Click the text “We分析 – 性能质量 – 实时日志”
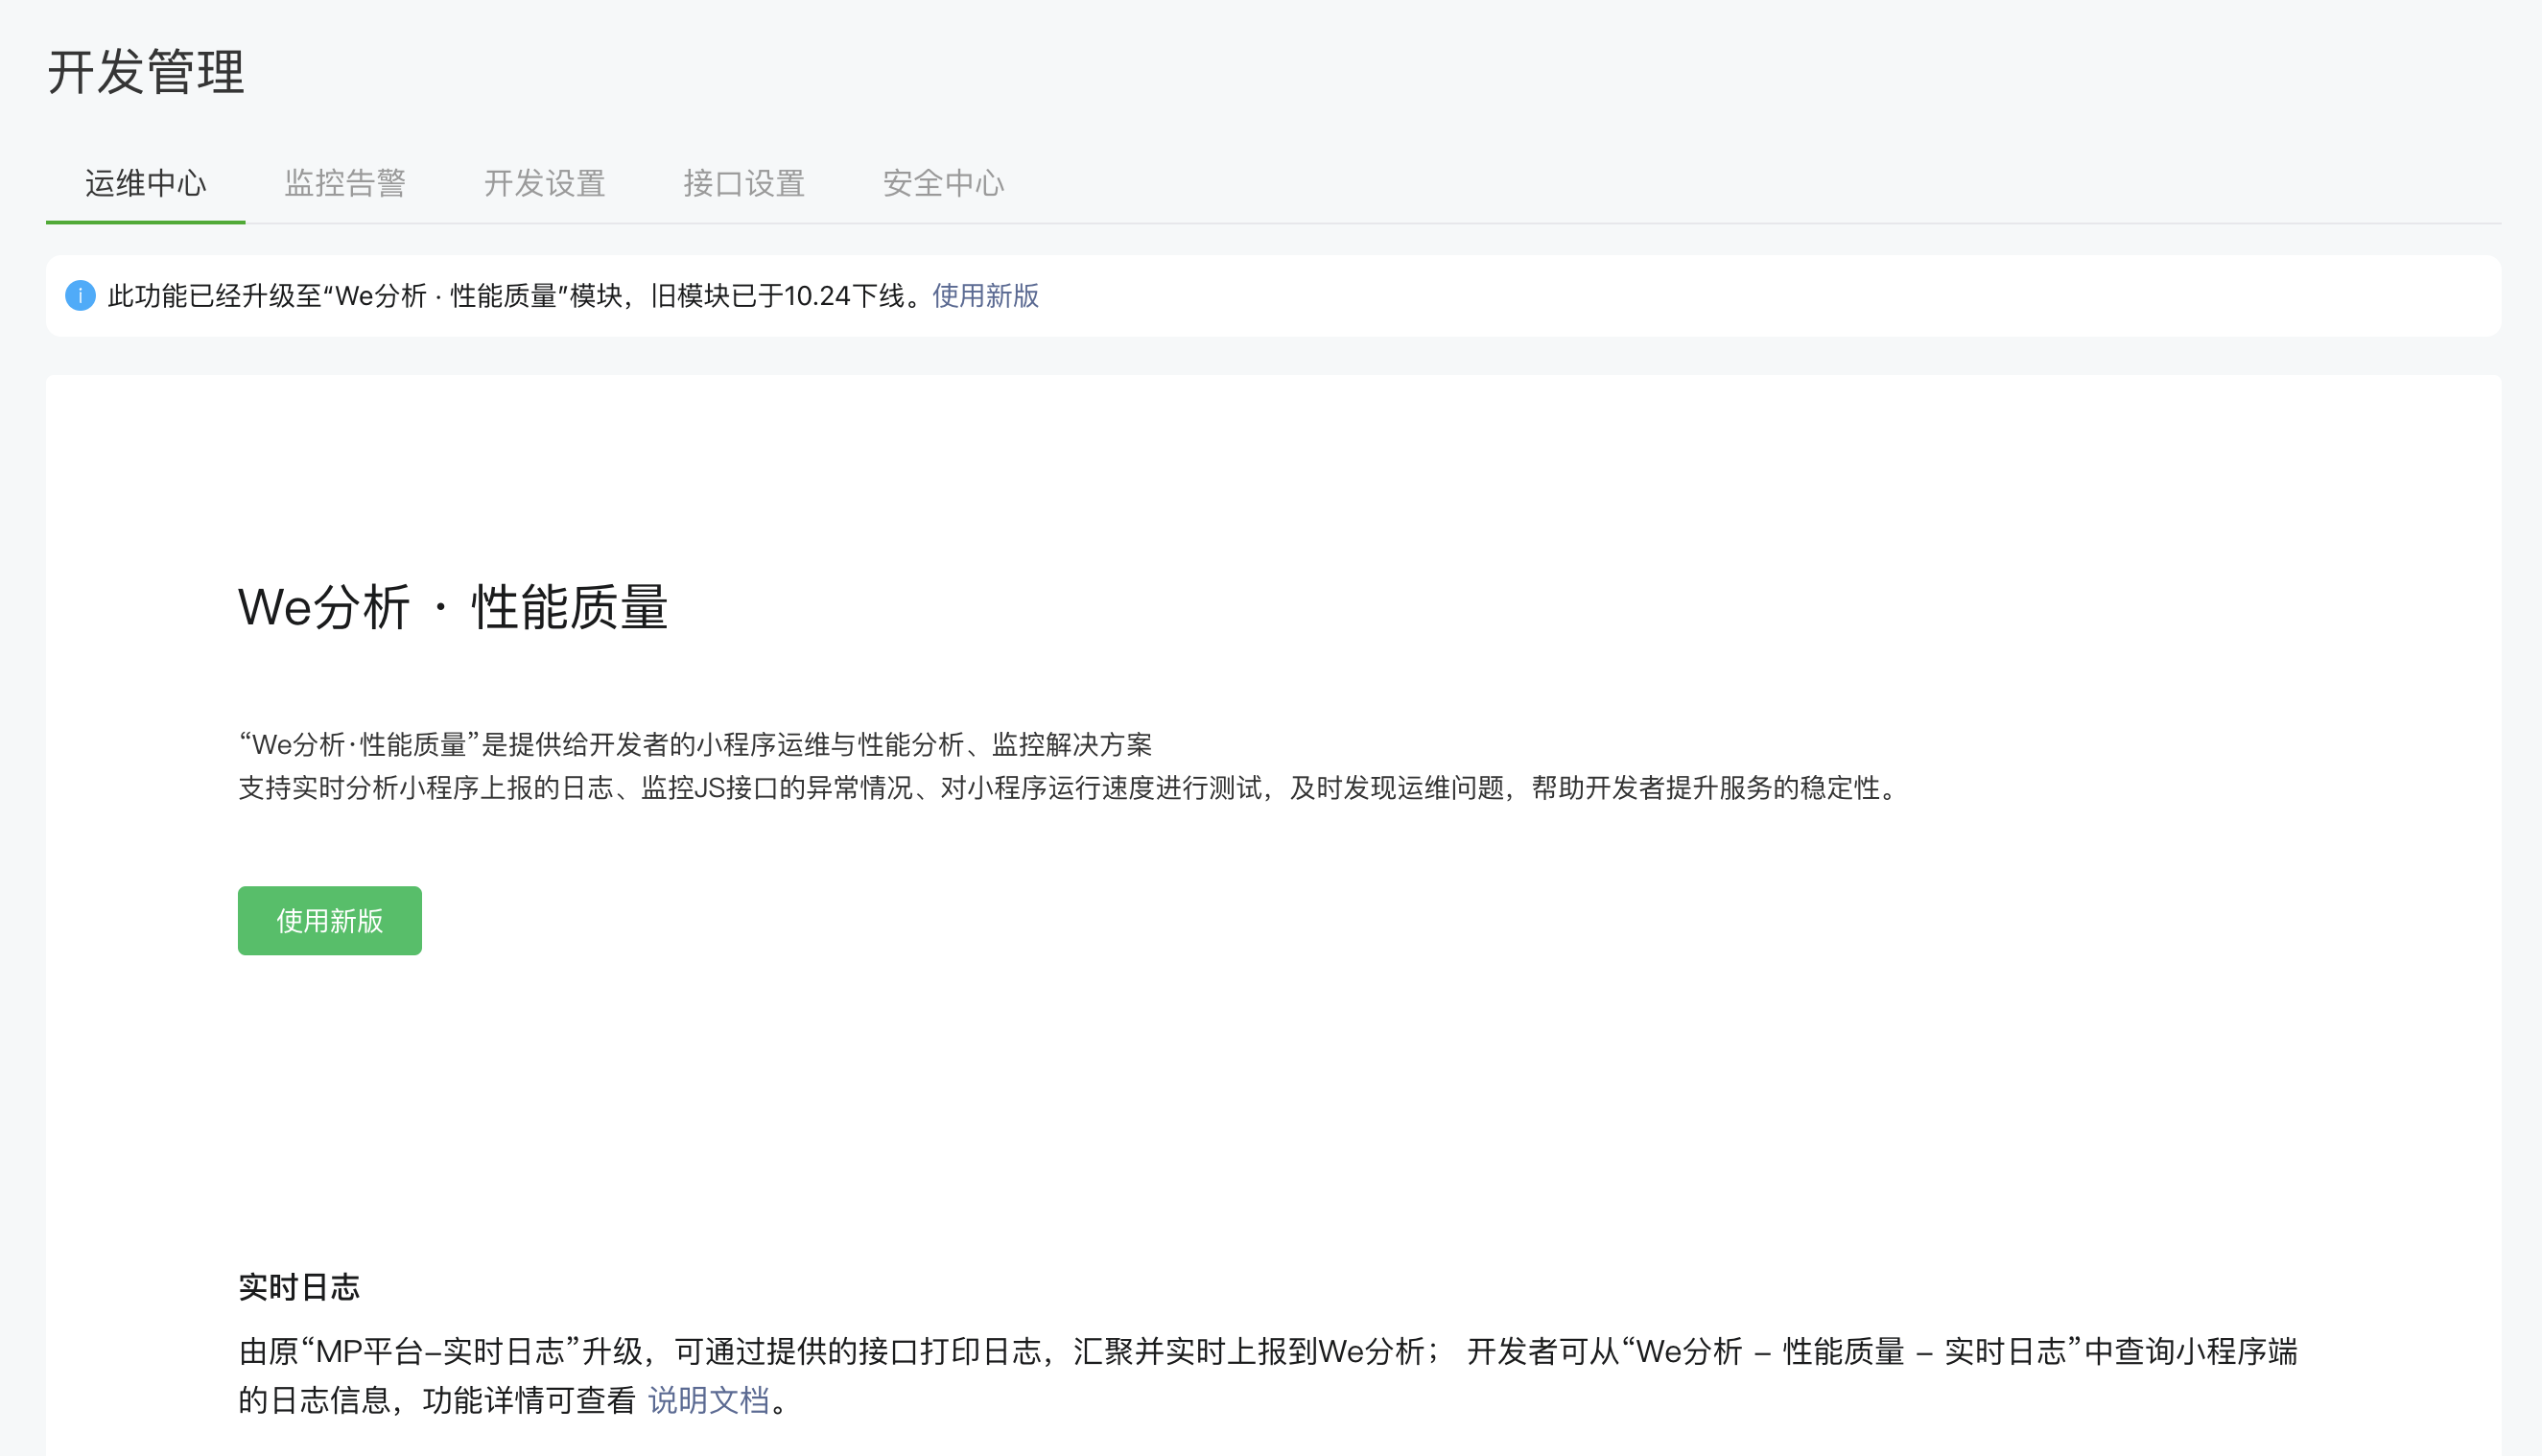 pyautogui.click(x=1851, y=1352)
